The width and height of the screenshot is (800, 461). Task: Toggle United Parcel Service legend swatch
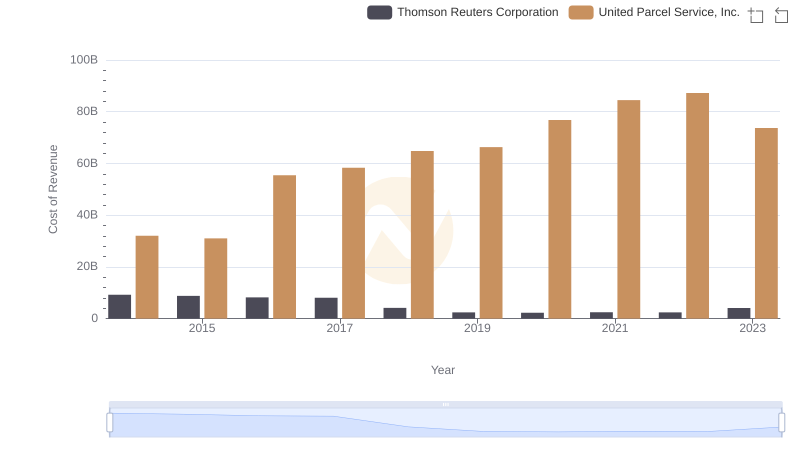coord(581,12)
